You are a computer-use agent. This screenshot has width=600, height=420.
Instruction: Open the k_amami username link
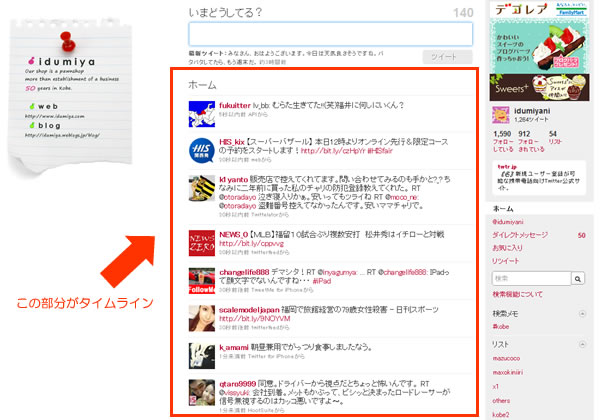[234, 347]
